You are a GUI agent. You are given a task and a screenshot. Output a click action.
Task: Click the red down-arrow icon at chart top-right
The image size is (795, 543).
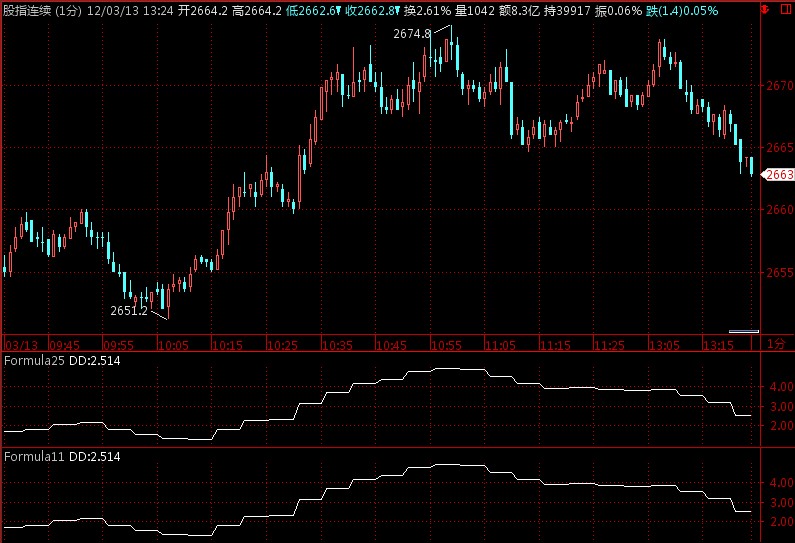coord(766,9)
